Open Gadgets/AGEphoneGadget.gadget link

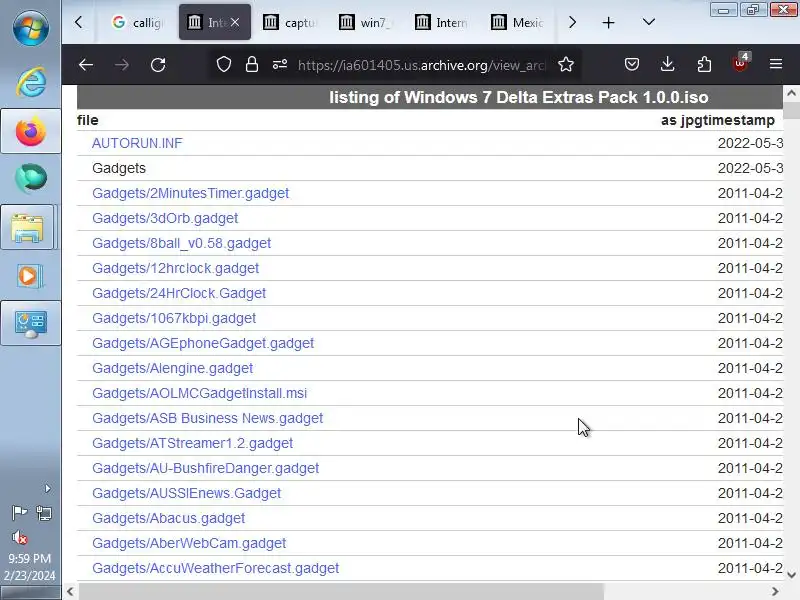pyautogui.click(x=203, y=343)
